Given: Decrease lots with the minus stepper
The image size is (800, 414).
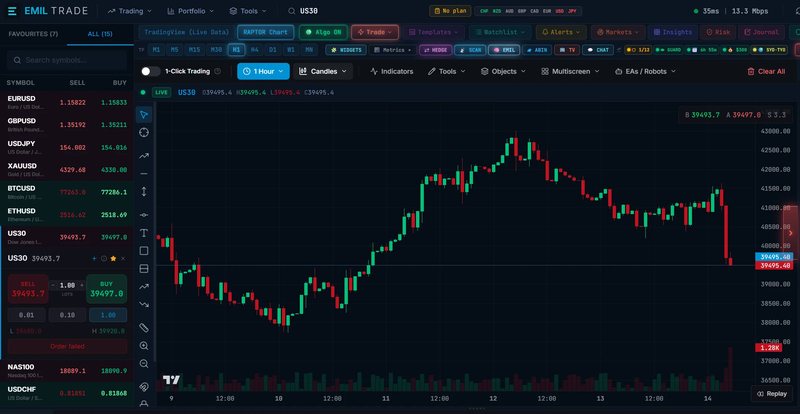Looking at the screenshot, I should click(x=53, y=285).
